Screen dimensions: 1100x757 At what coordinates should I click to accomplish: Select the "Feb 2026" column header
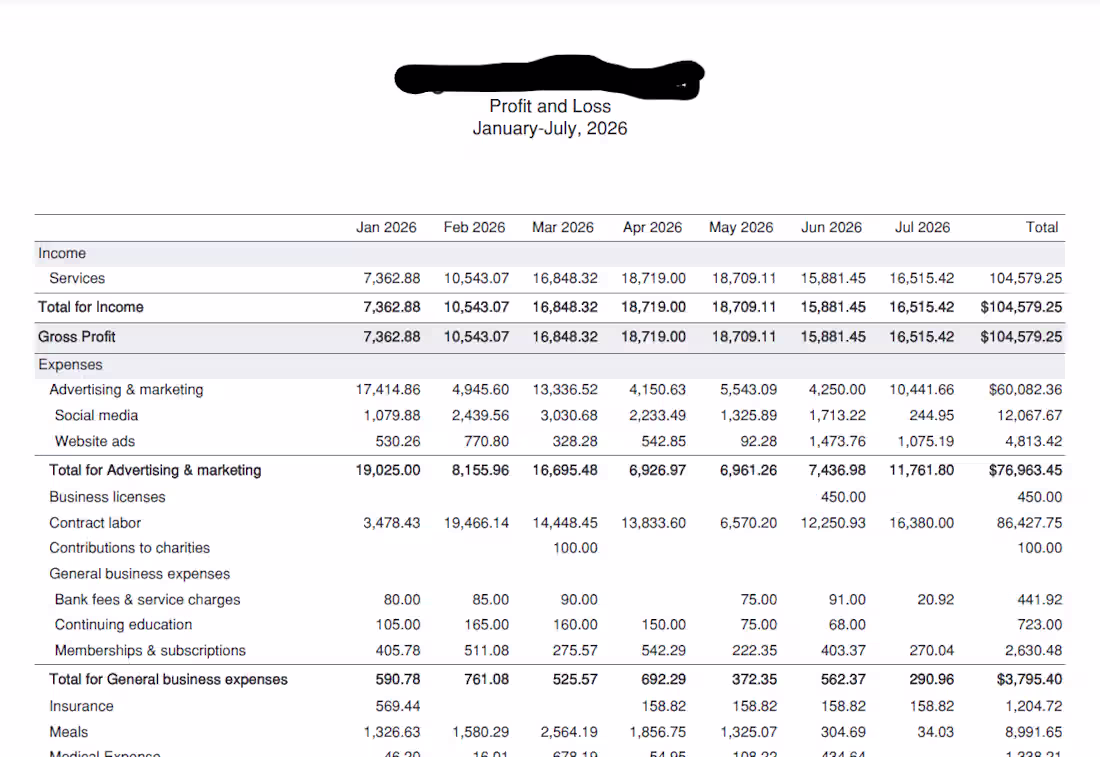pos(474,227)
